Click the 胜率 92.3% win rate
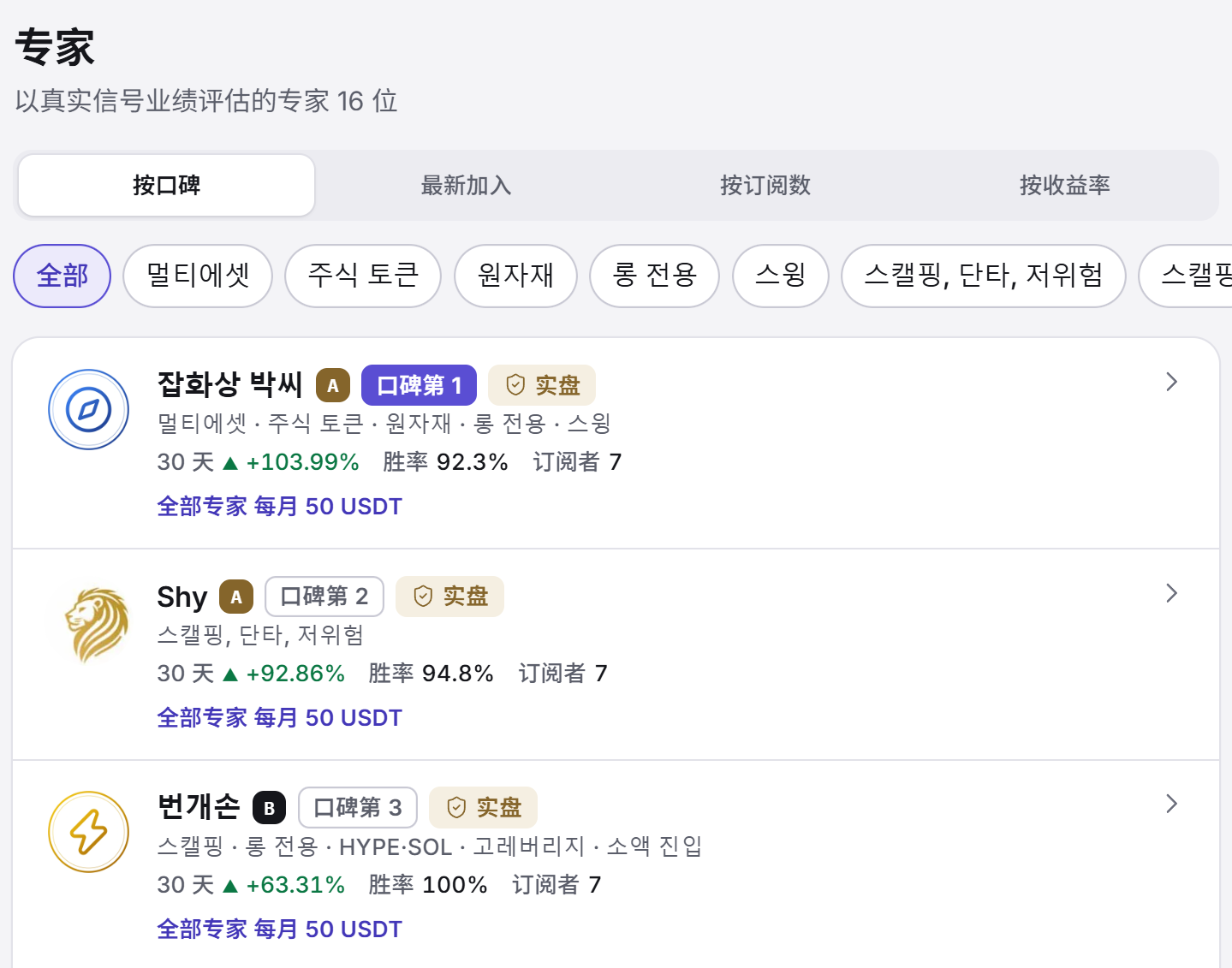 (446, 462)
